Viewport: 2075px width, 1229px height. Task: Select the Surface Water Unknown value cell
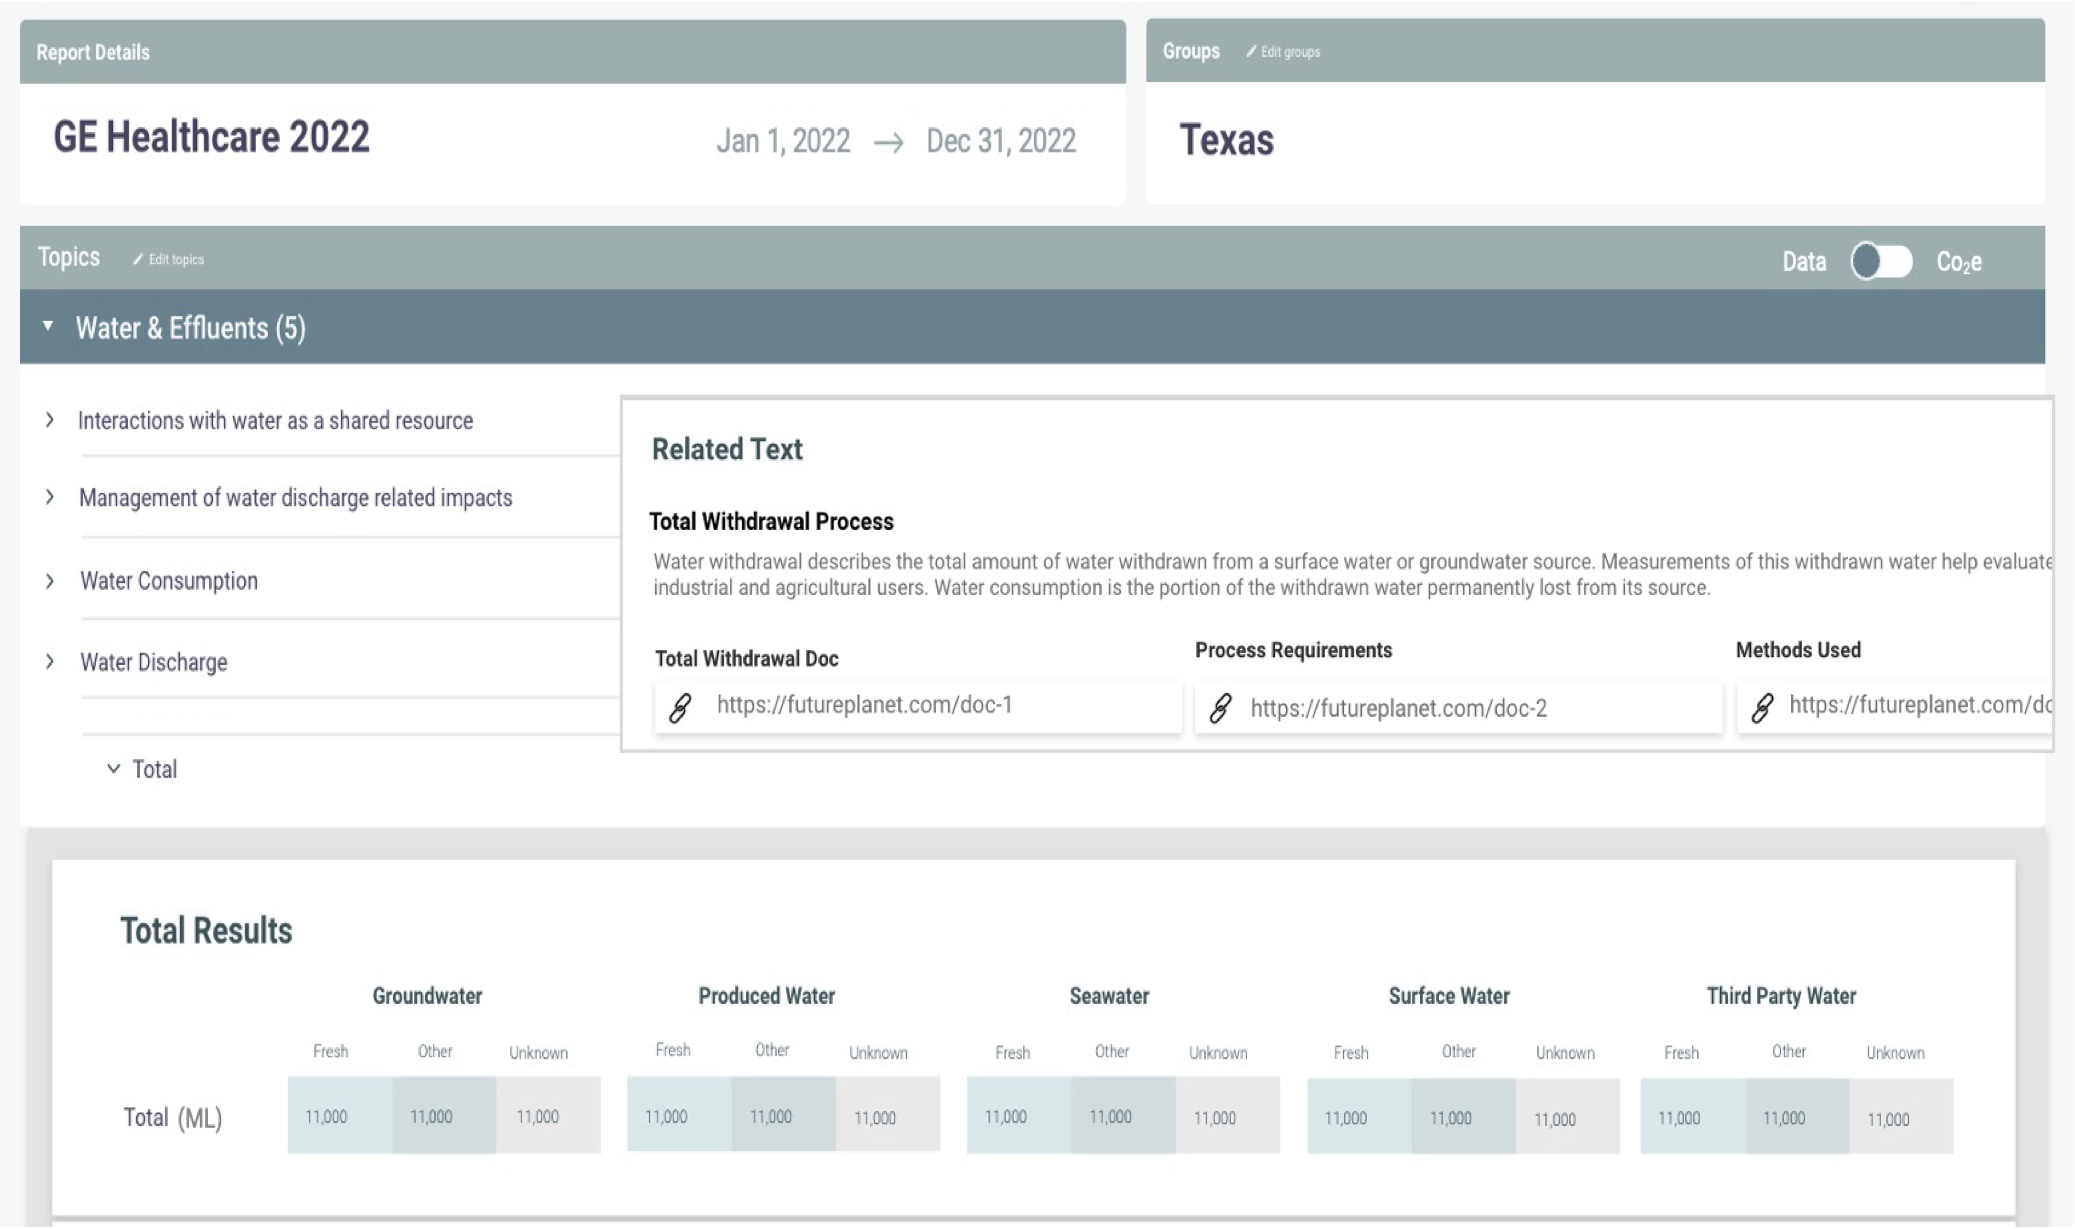1568,1117
